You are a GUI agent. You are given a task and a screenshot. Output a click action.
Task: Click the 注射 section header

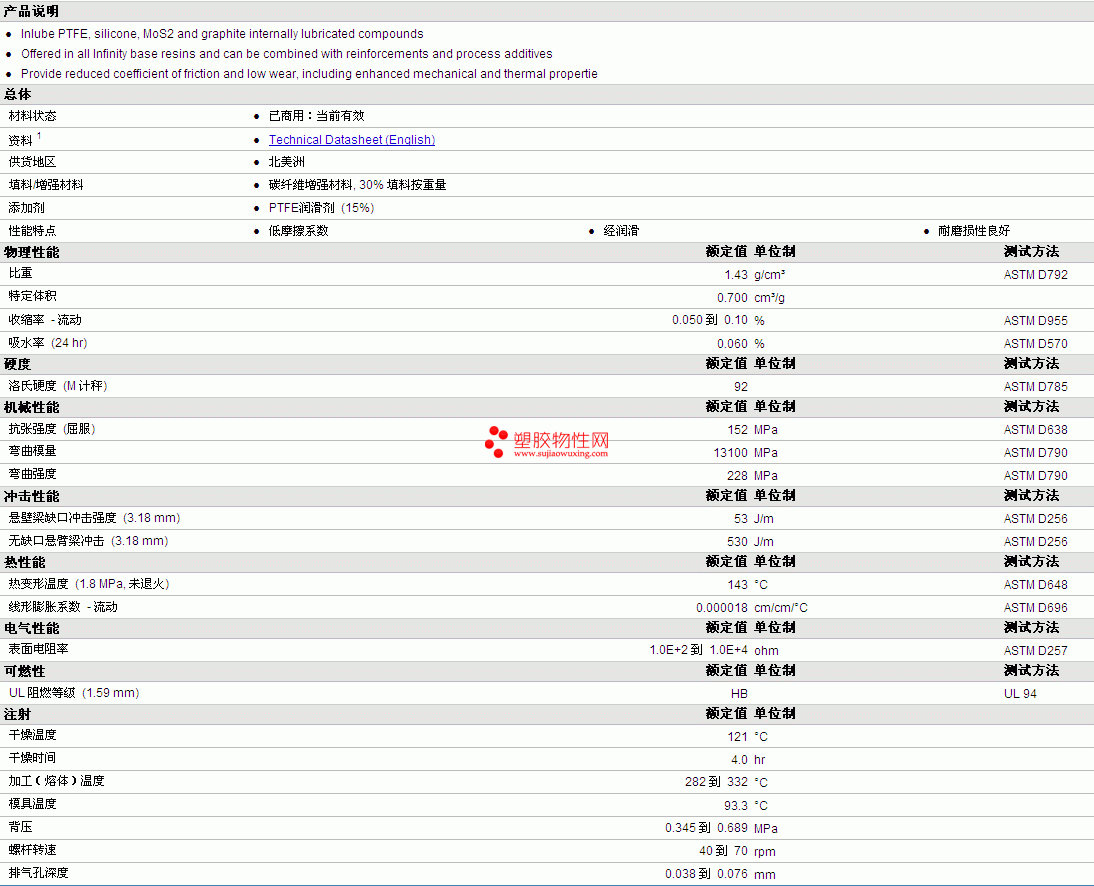(x=17, y=714)
